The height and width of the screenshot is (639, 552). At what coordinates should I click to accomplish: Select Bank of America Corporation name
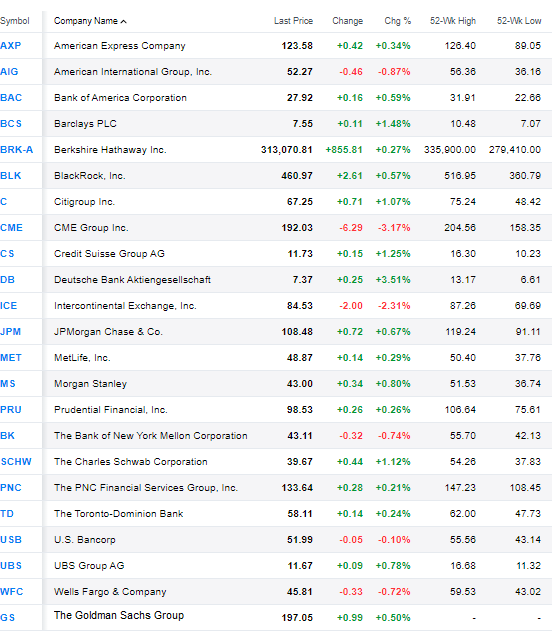click(120, 98)
